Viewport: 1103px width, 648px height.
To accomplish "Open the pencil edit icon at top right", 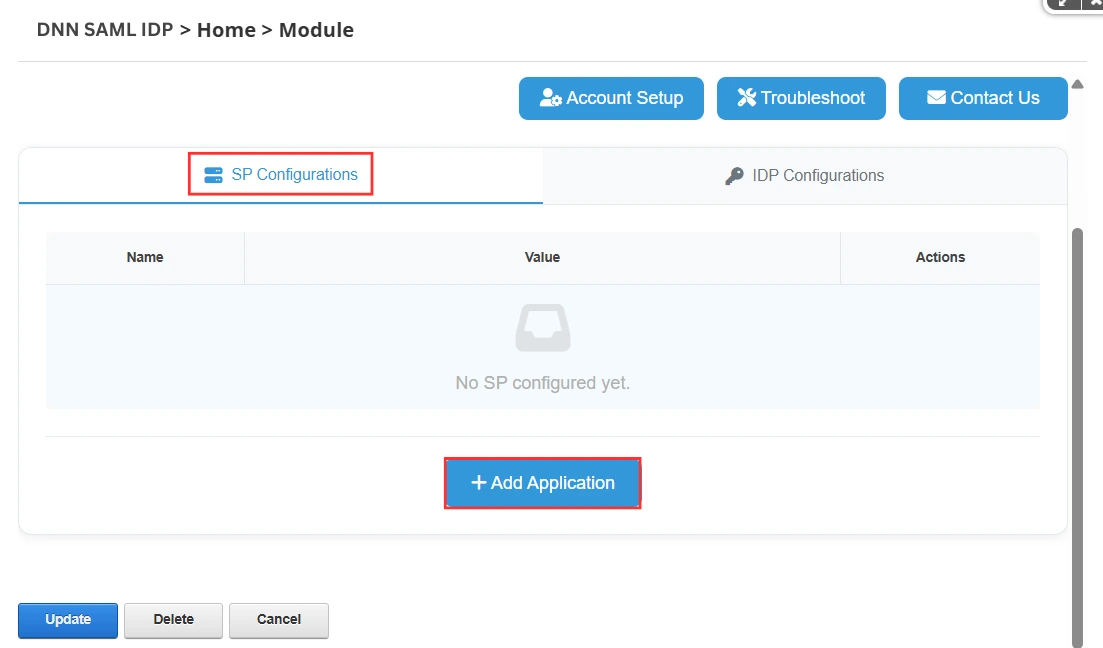I will (1062, 4).
